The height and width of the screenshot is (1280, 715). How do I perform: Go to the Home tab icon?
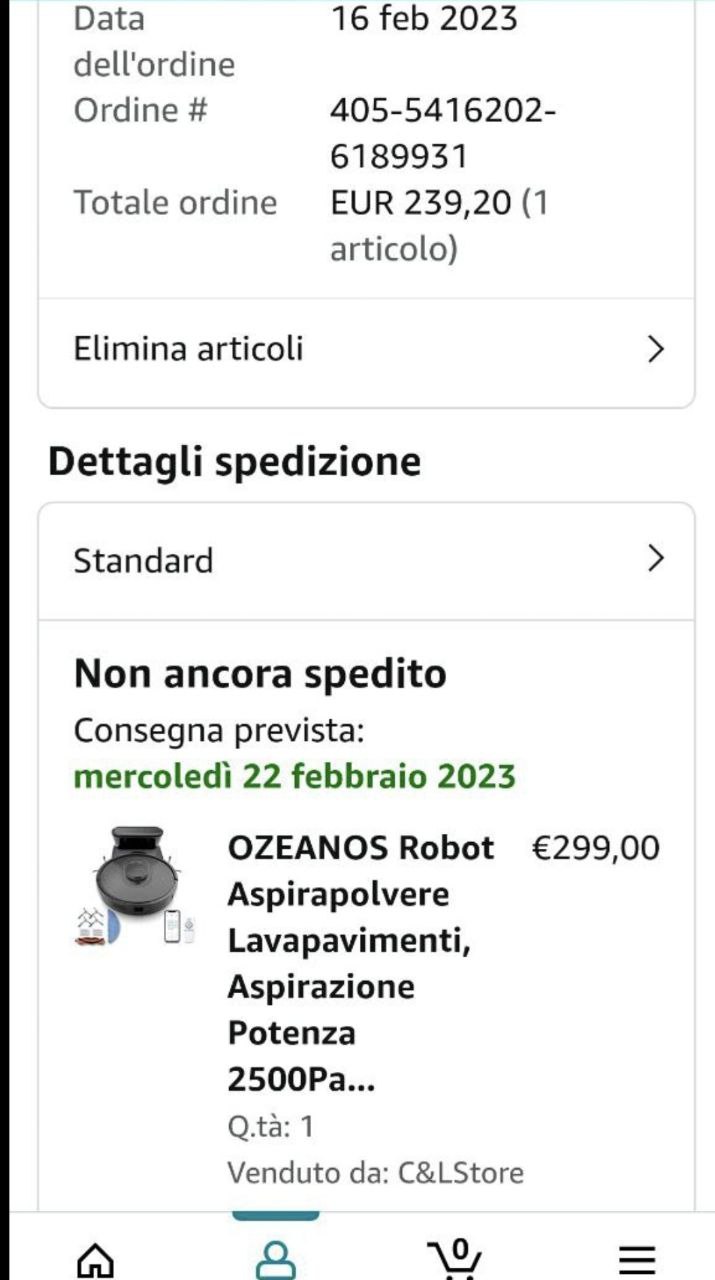95,1260
